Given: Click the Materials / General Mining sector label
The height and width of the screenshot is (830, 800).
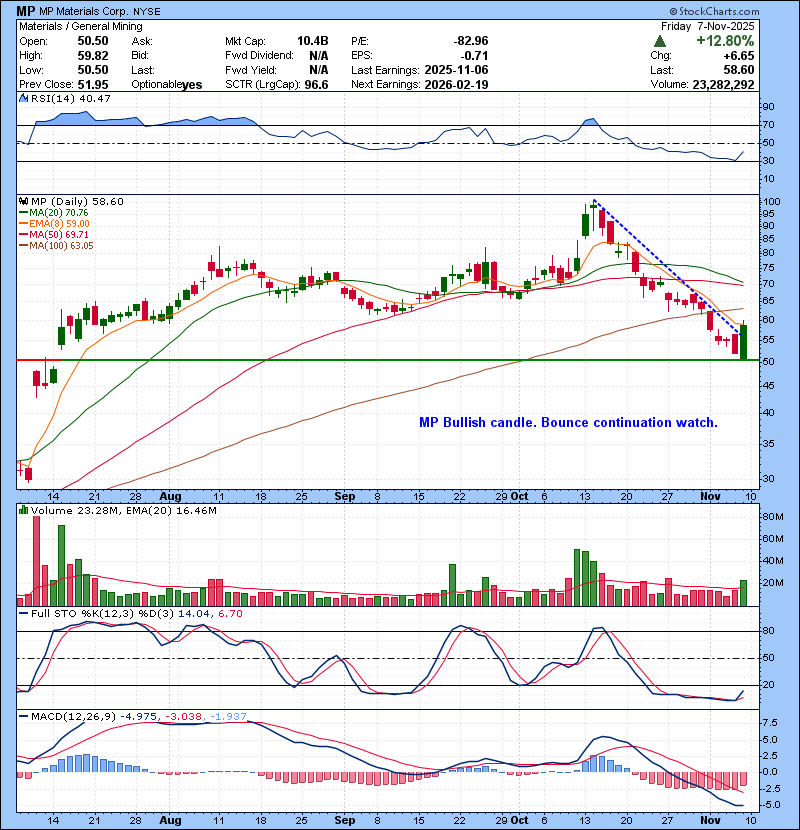Looking at the screenshot, I should [x=81, y=26].
